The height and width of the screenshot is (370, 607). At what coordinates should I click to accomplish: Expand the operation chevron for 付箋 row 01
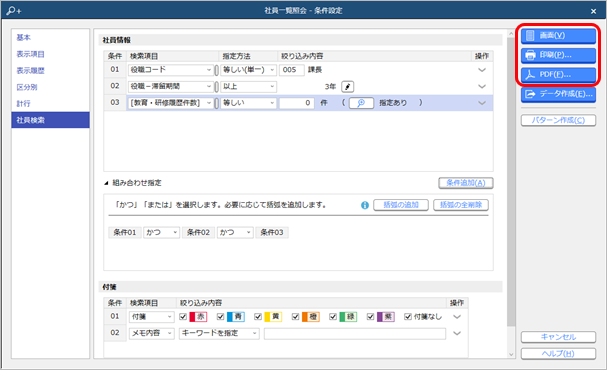point(457,317)
